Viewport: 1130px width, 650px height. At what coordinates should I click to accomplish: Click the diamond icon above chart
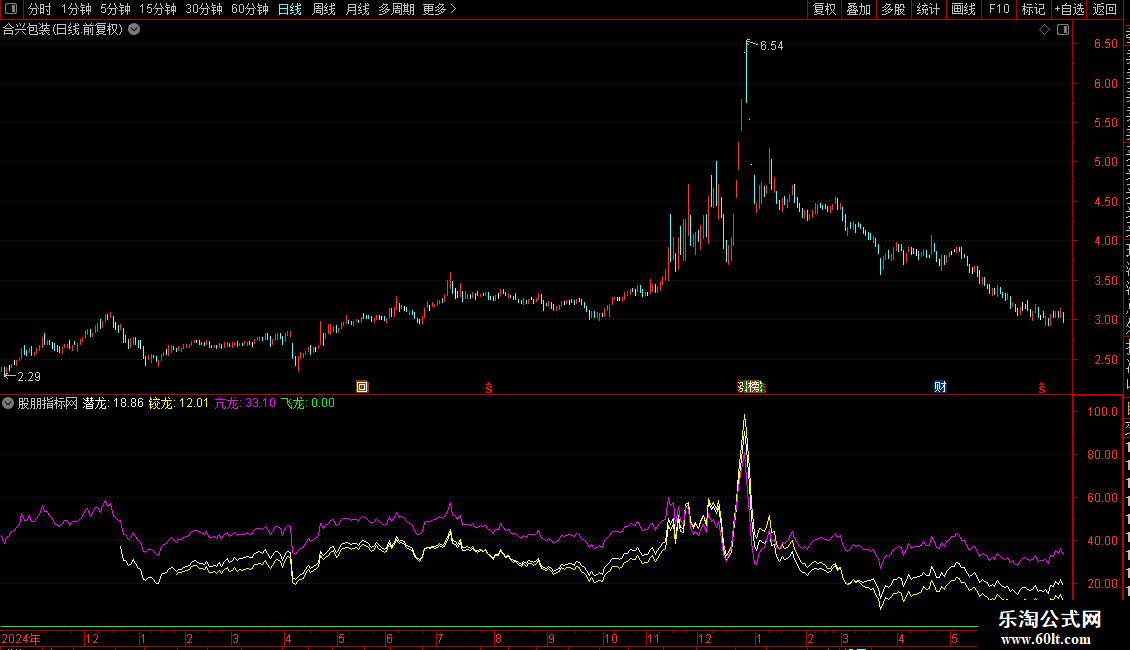pos(1044,30)
